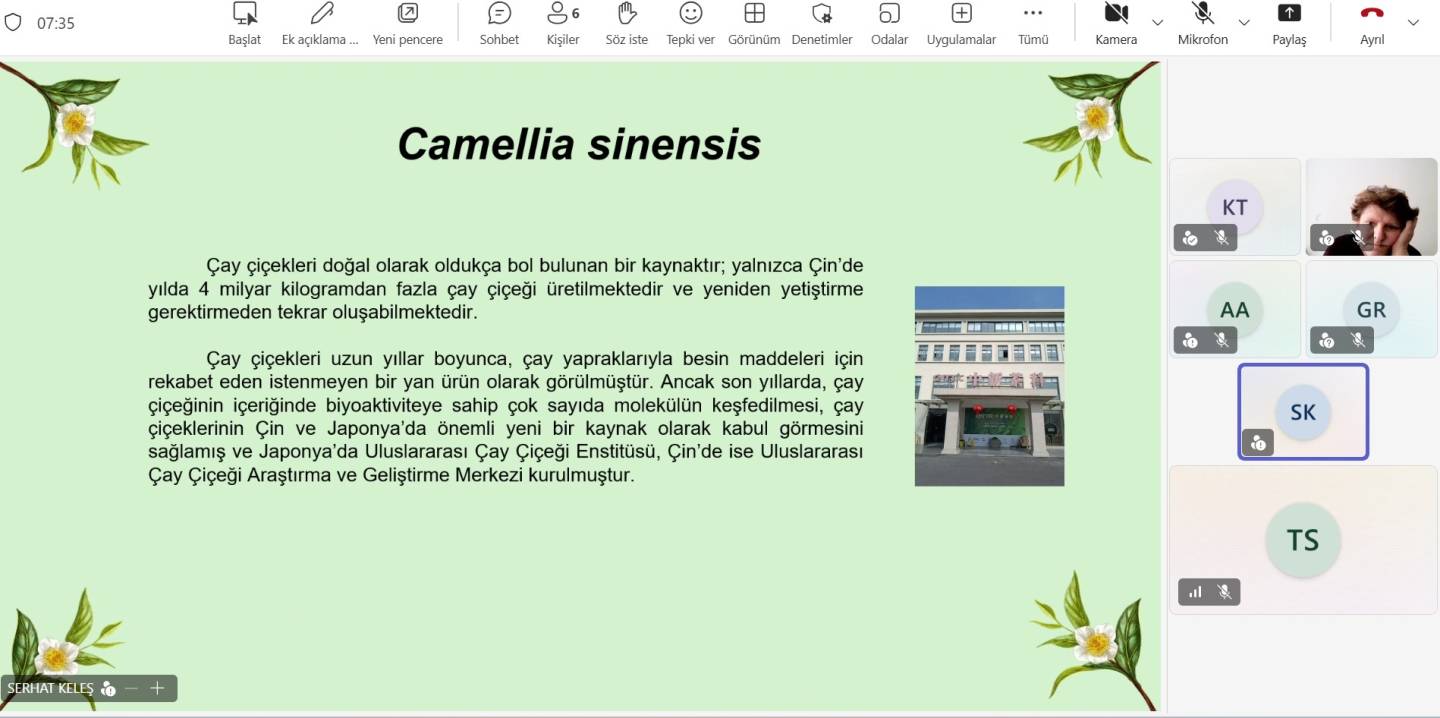
Task: Expand Ayrıl leave options arrow
Action: tap(1413, 22)
